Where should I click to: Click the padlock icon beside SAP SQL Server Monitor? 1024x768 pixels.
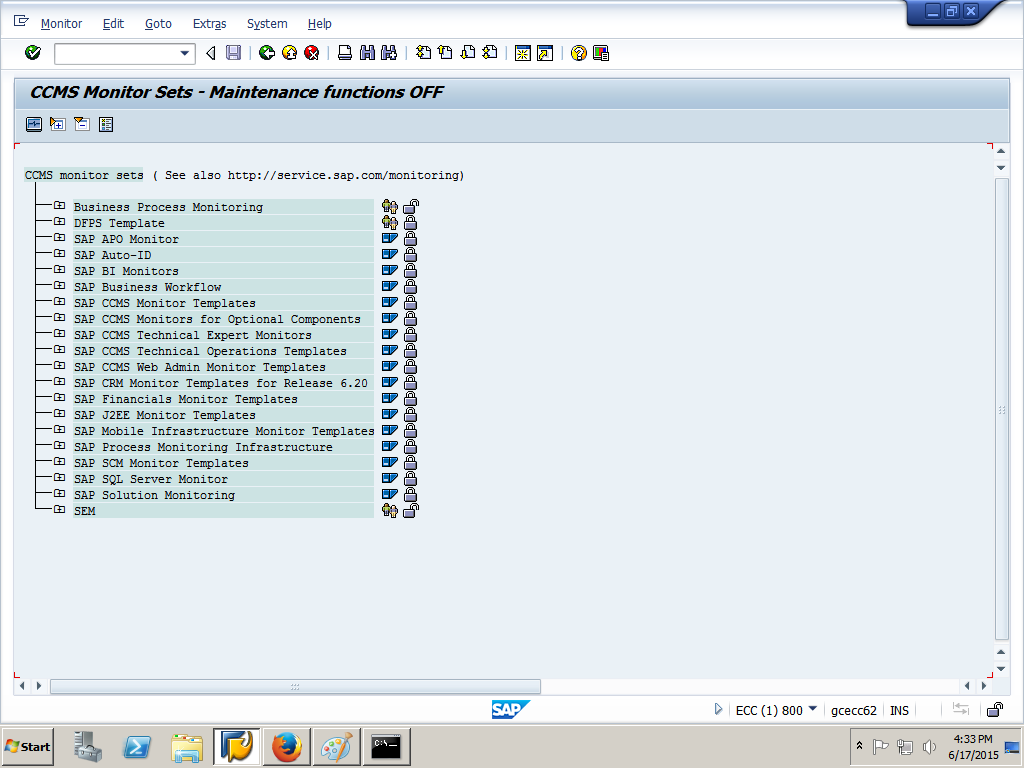[x=410, y=478]
